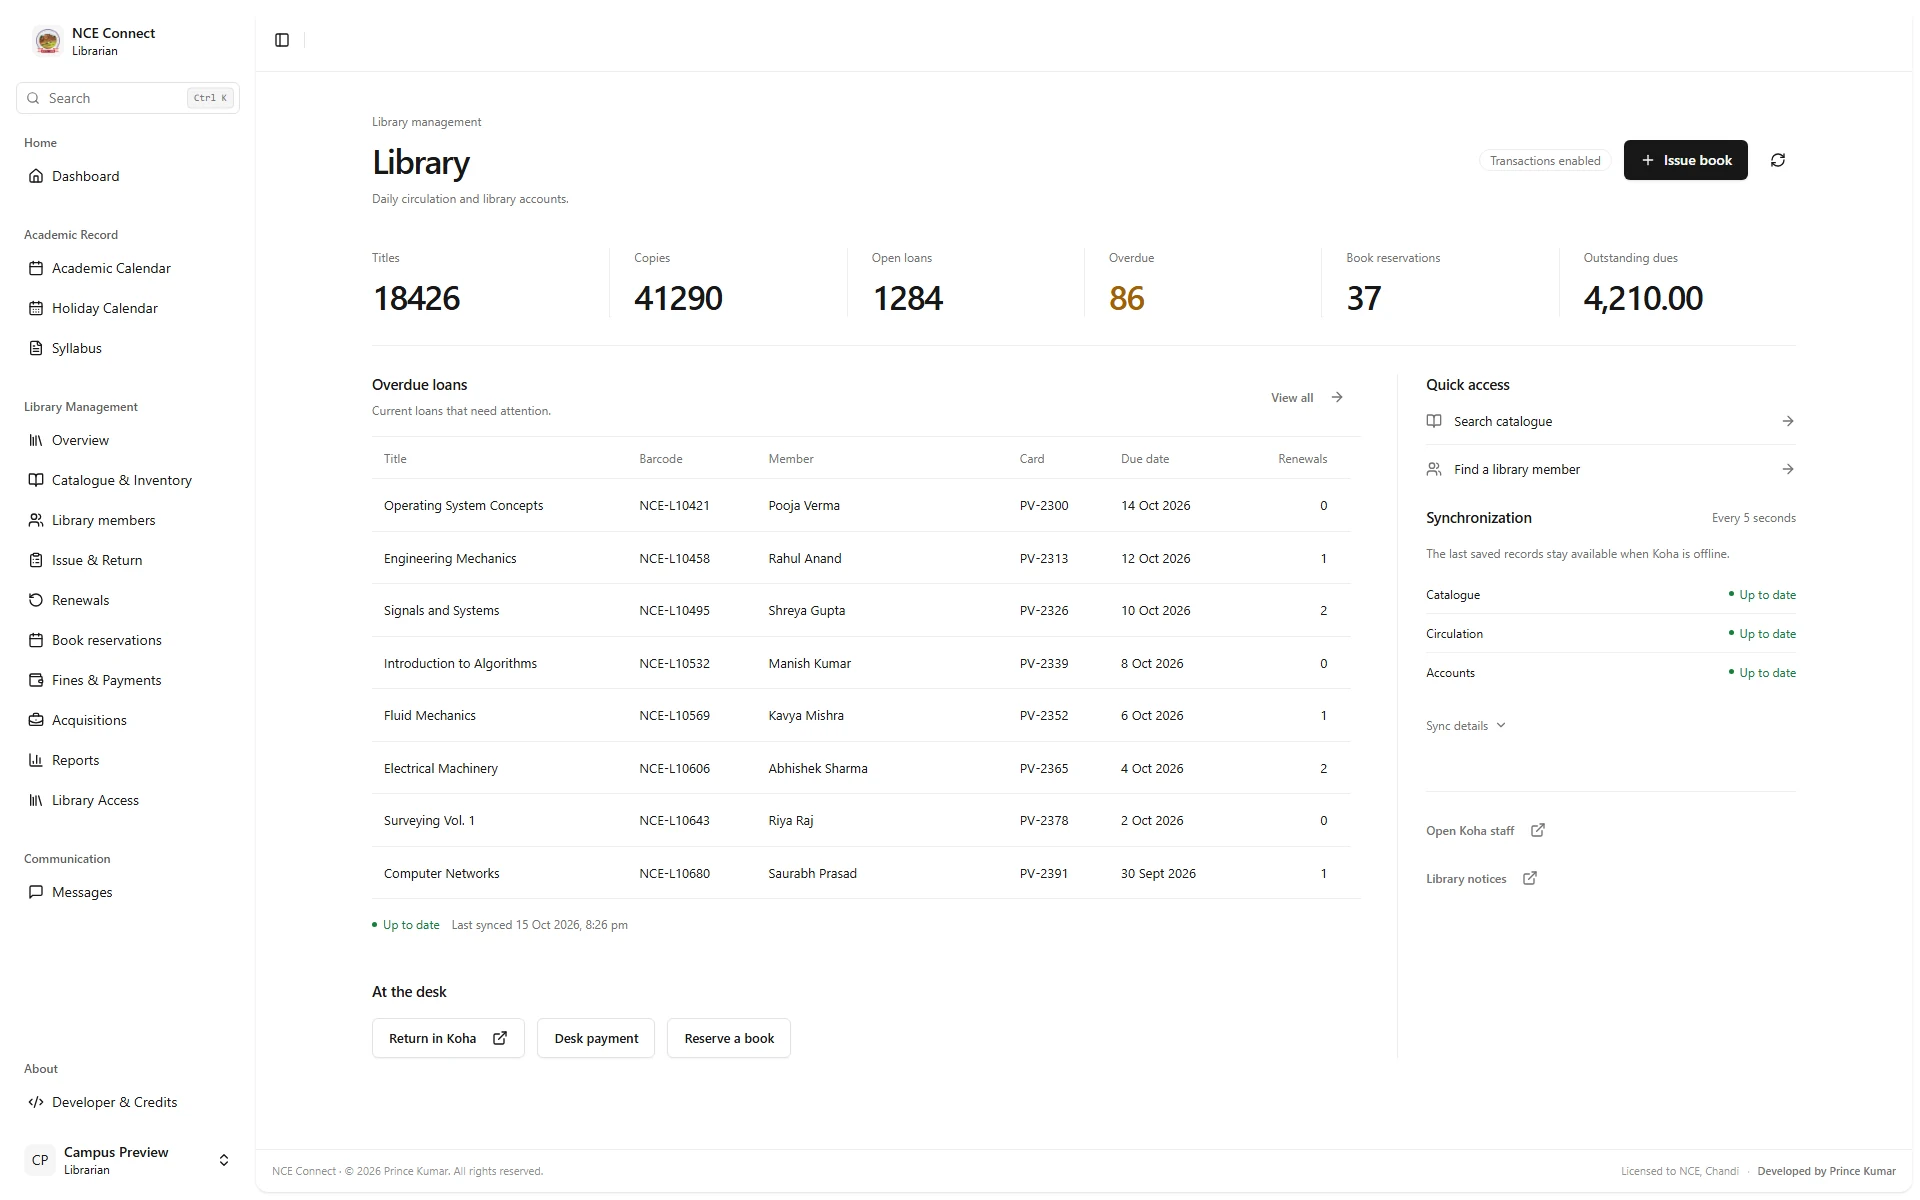The height and width of the screenshot is (1200, 1920).
Task: Click the arrow icon next to View all
Action: (1337, 397)
